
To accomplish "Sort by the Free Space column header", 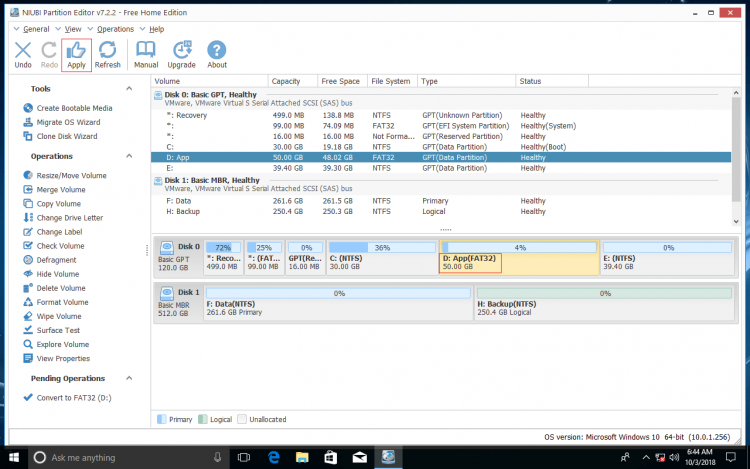I will pyautogui.click(x=342, y=81).
